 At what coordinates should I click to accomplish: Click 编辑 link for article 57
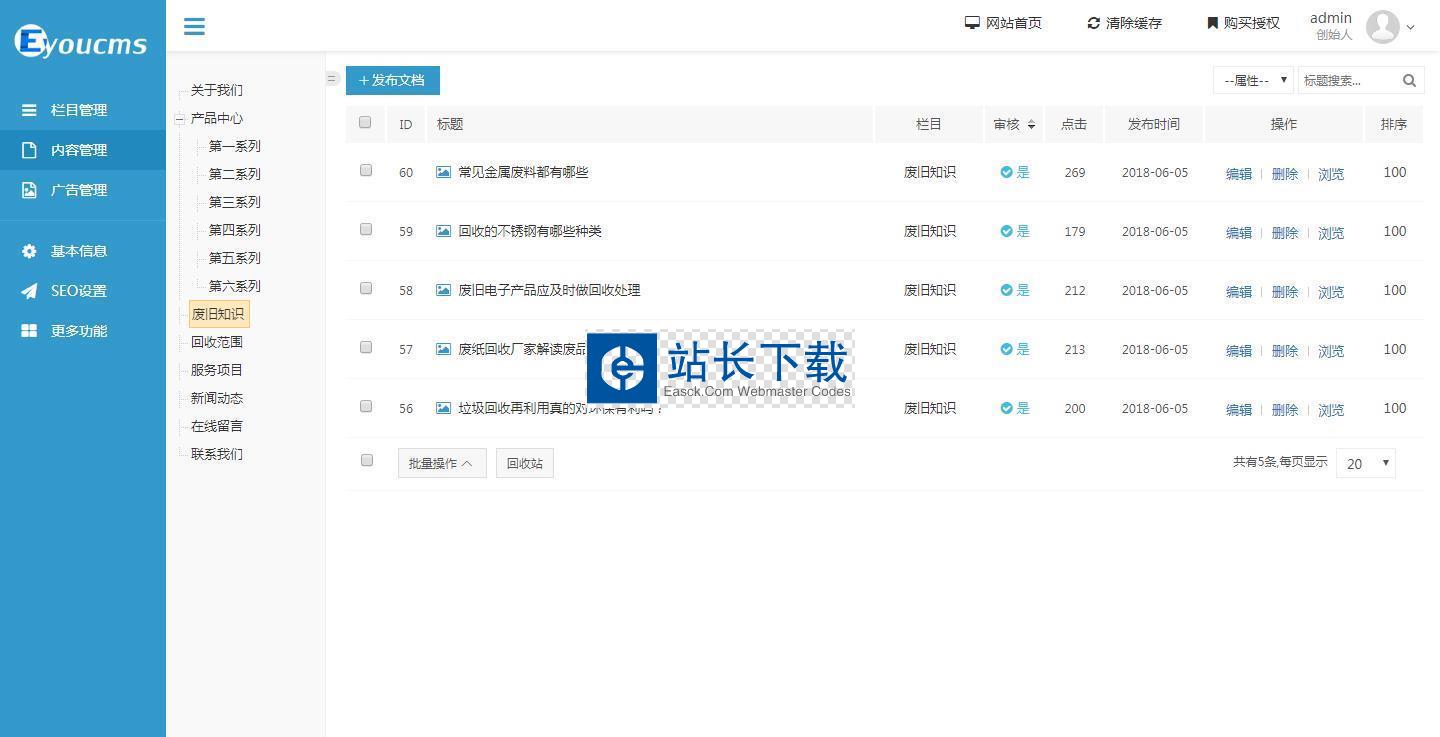click(x=1238, y=351)
